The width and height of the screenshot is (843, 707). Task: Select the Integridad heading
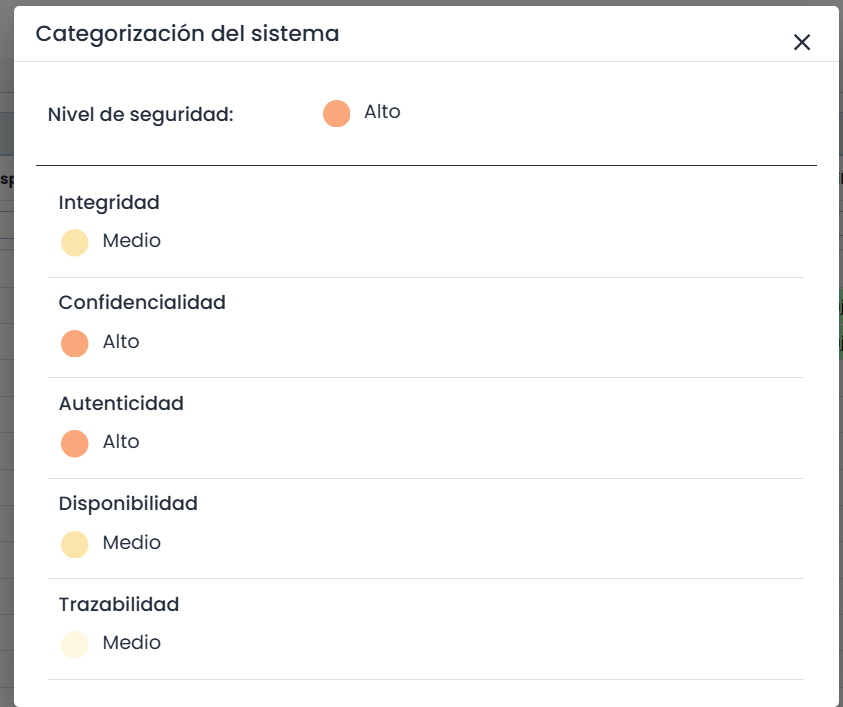(x=109, y=202)
